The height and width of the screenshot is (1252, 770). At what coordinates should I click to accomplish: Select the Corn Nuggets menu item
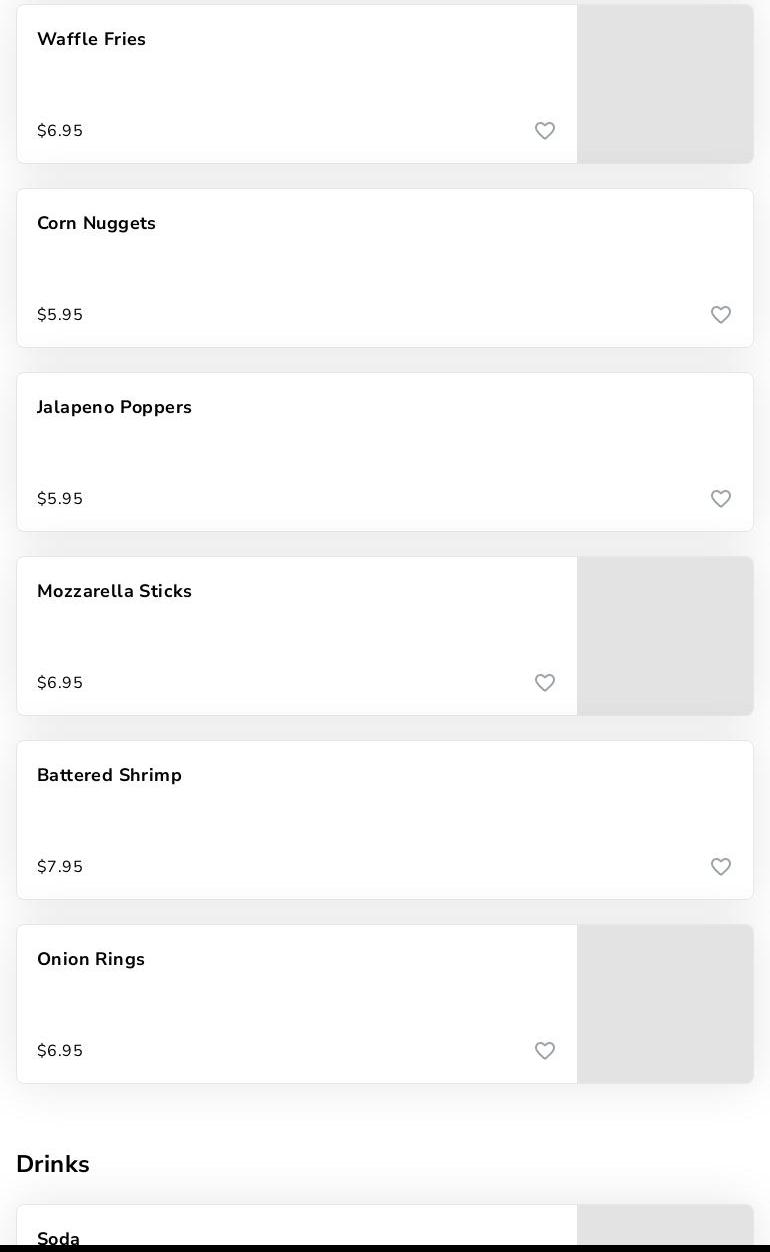pyautogui.click(x=96, y=223)
